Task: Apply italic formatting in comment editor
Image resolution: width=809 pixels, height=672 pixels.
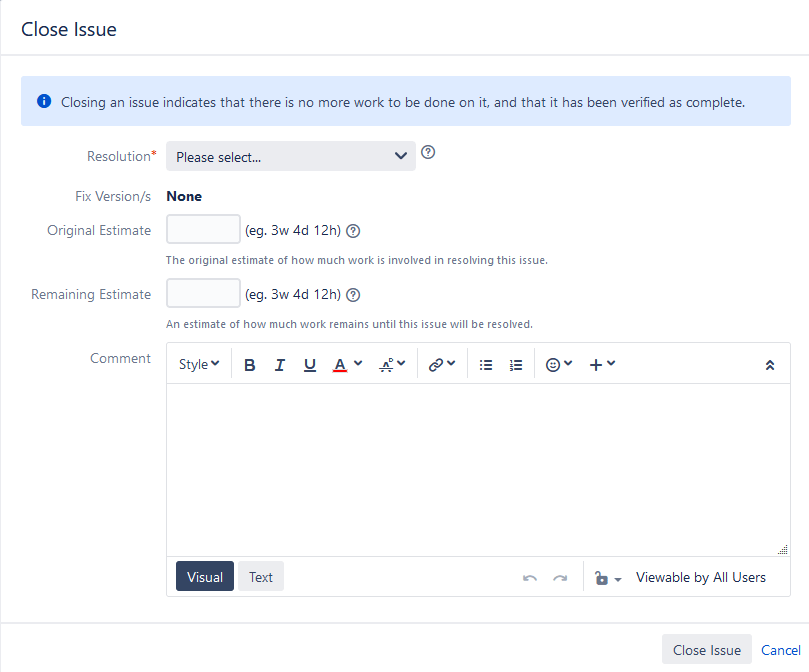Action: pos(280,365)
